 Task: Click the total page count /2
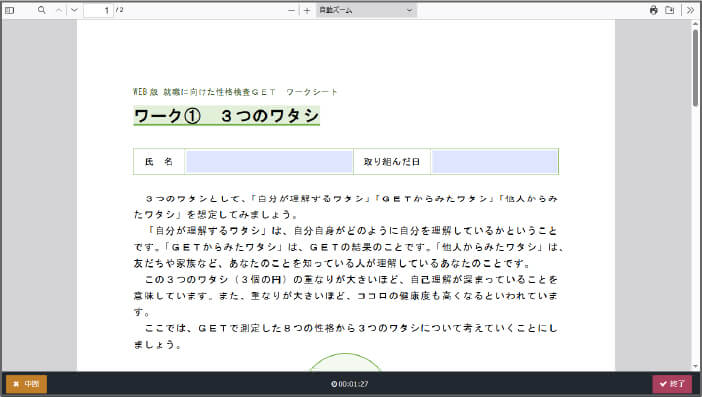(x=120, y=10)
